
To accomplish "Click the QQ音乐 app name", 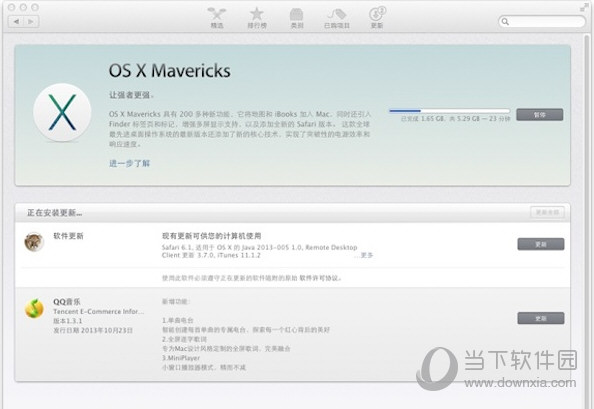I will pyautogui.click(x=67, y=302).
